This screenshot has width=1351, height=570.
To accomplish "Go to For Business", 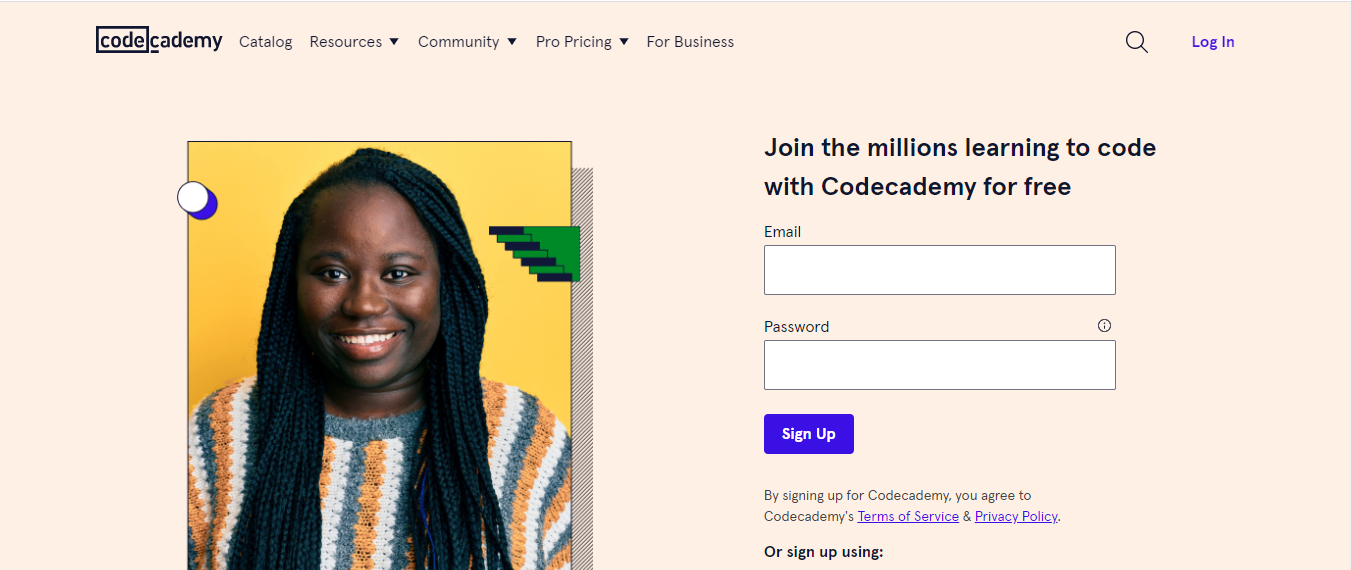I will click(x=690, y=42).
